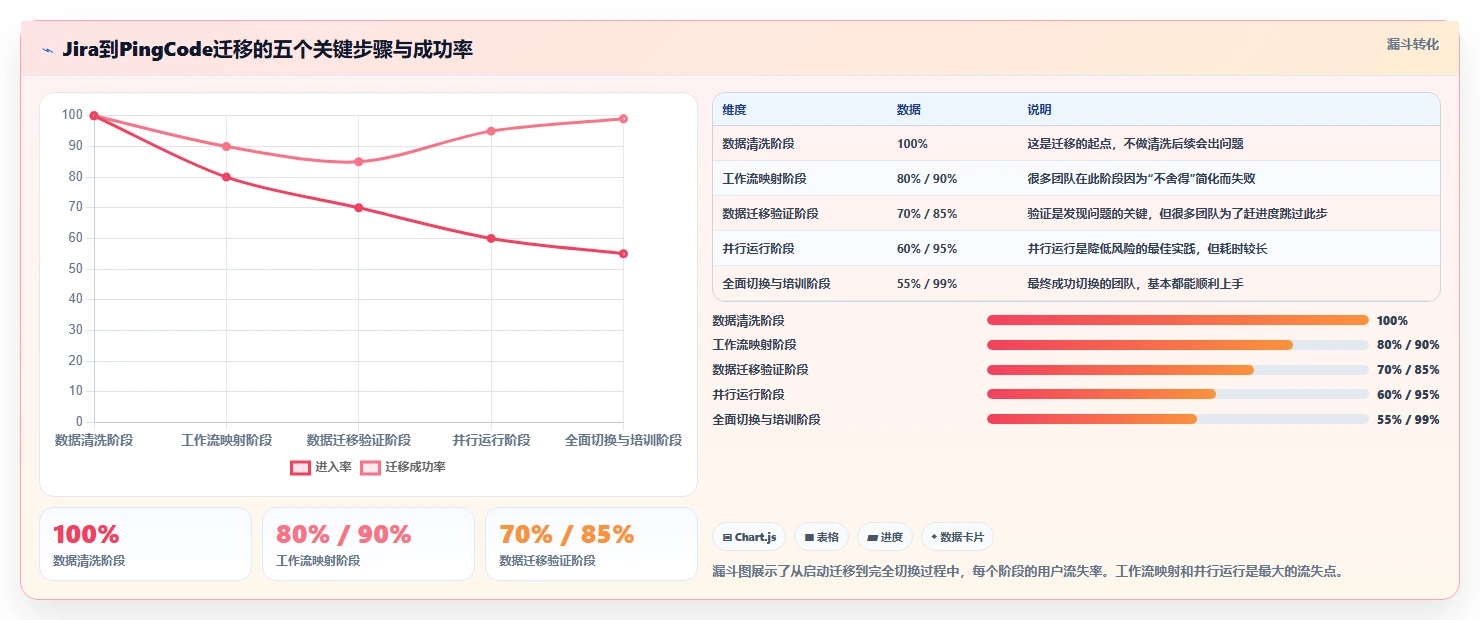This screenshot has width=1480, height=620.
Task: Click the 数据清洗阶段 progress bar
Action: pos(1177,320)
